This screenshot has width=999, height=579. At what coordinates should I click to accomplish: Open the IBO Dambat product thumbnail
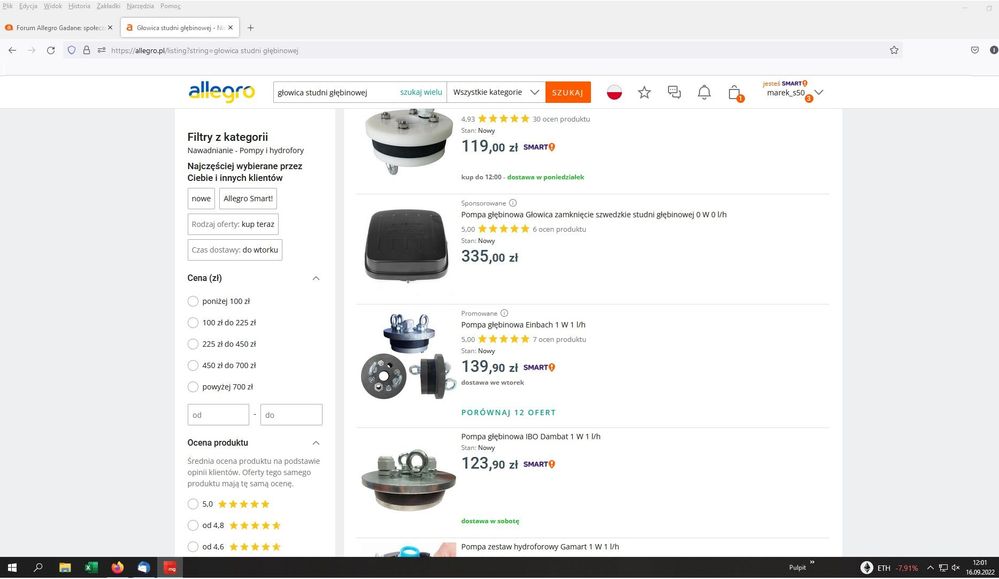[x=408, y=480]
